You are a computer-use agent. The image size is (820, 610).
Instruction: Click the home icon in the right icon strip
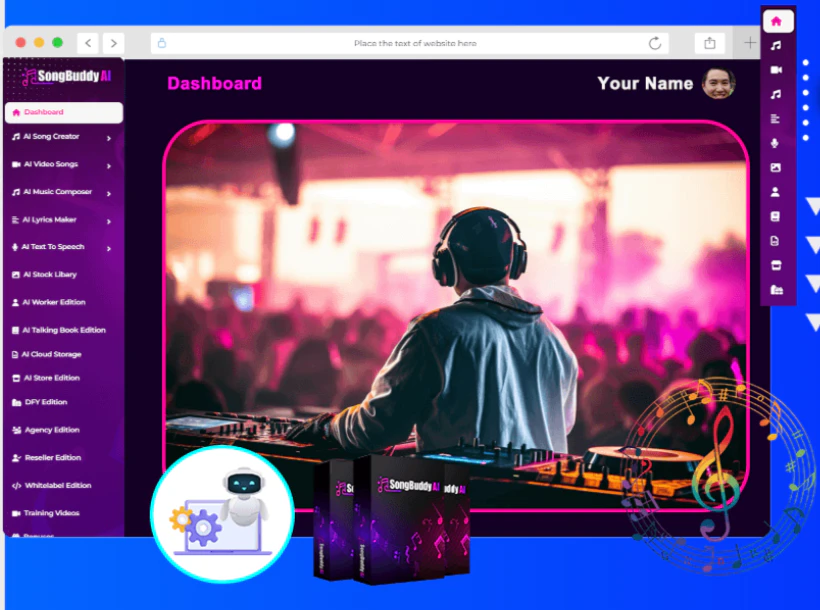[778, 21]
